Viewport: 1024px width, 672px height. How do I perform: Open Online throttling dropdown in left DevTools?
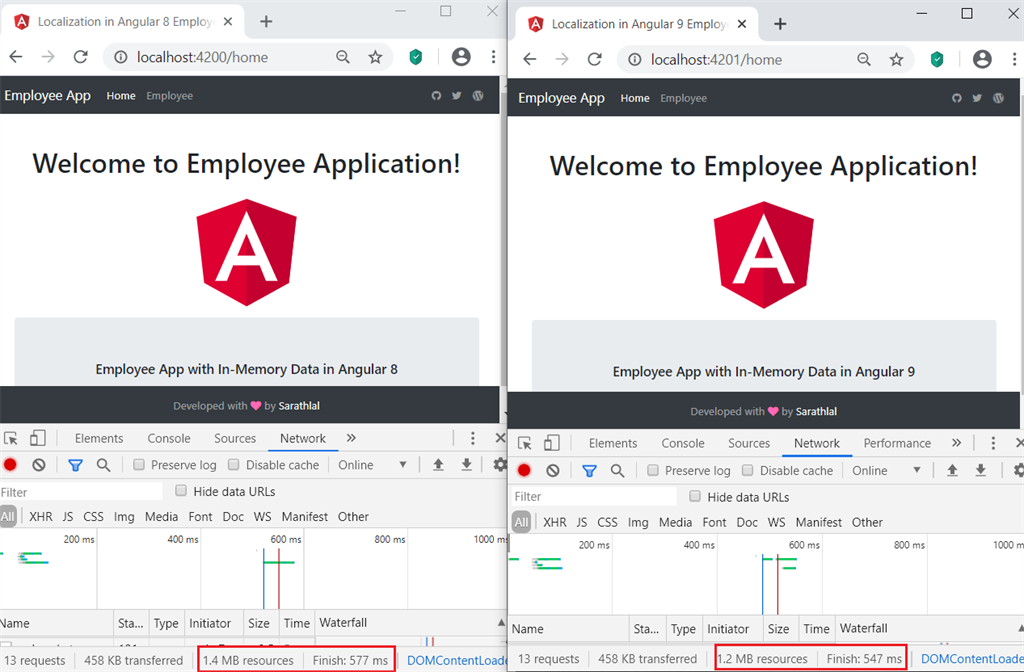point(372,465)
